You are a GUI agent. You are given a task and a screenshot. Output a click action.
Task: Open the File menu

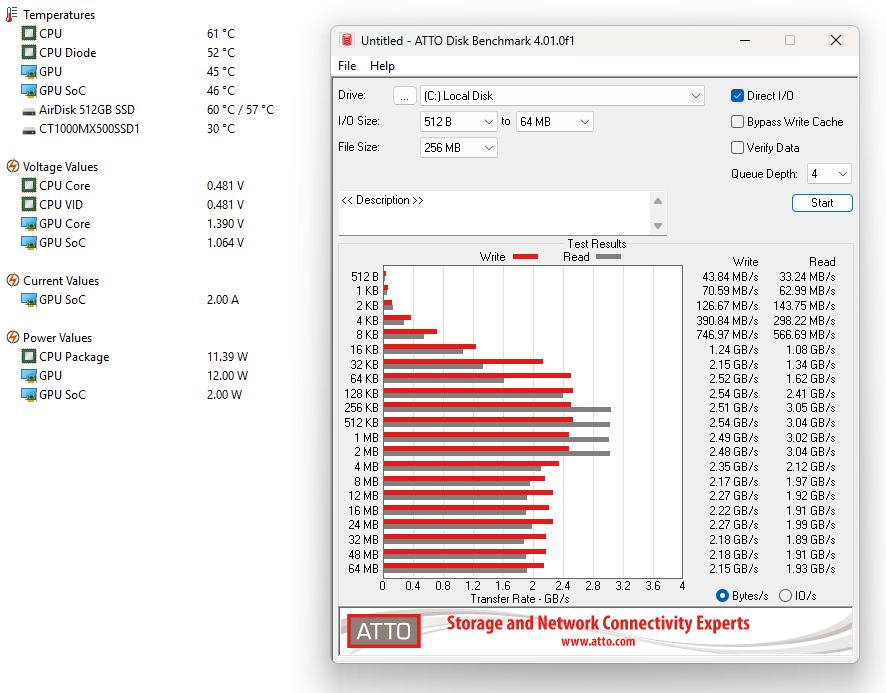347,66
